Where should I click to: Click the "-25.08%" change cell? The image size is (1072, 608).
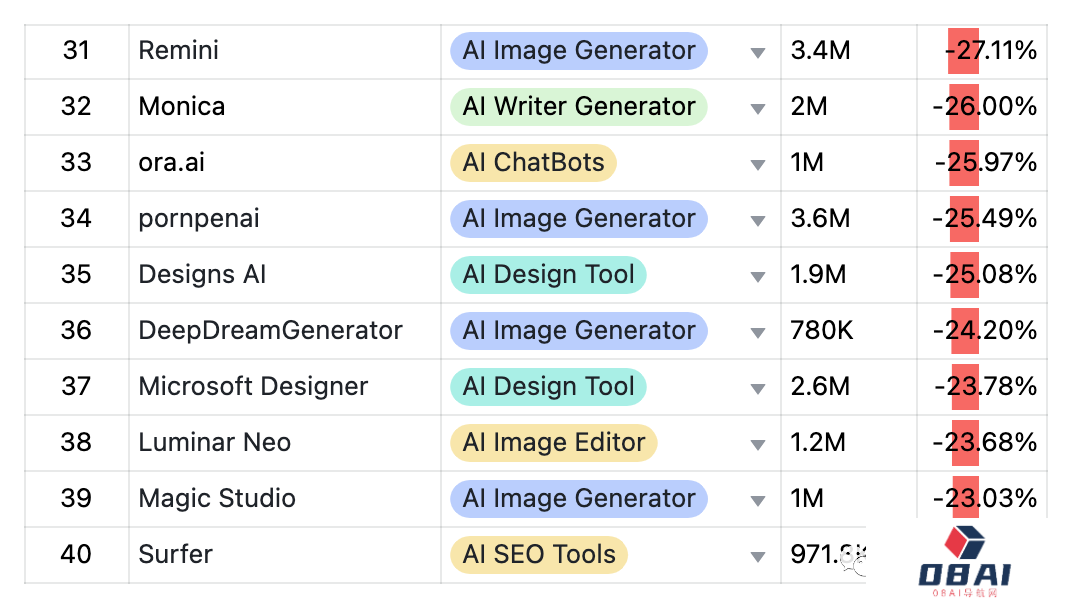click(982, 276)
